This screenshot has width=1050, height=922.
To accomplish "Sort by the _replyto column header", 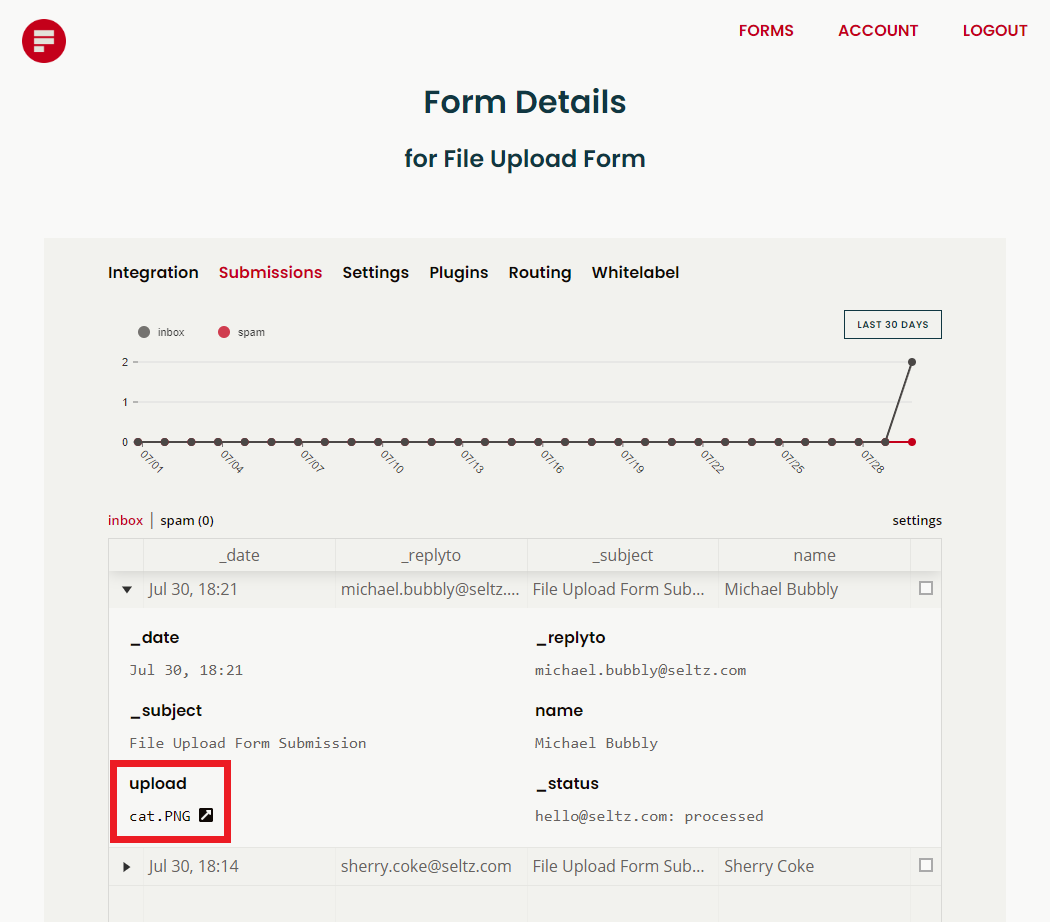I will click(x=430, y=555).
